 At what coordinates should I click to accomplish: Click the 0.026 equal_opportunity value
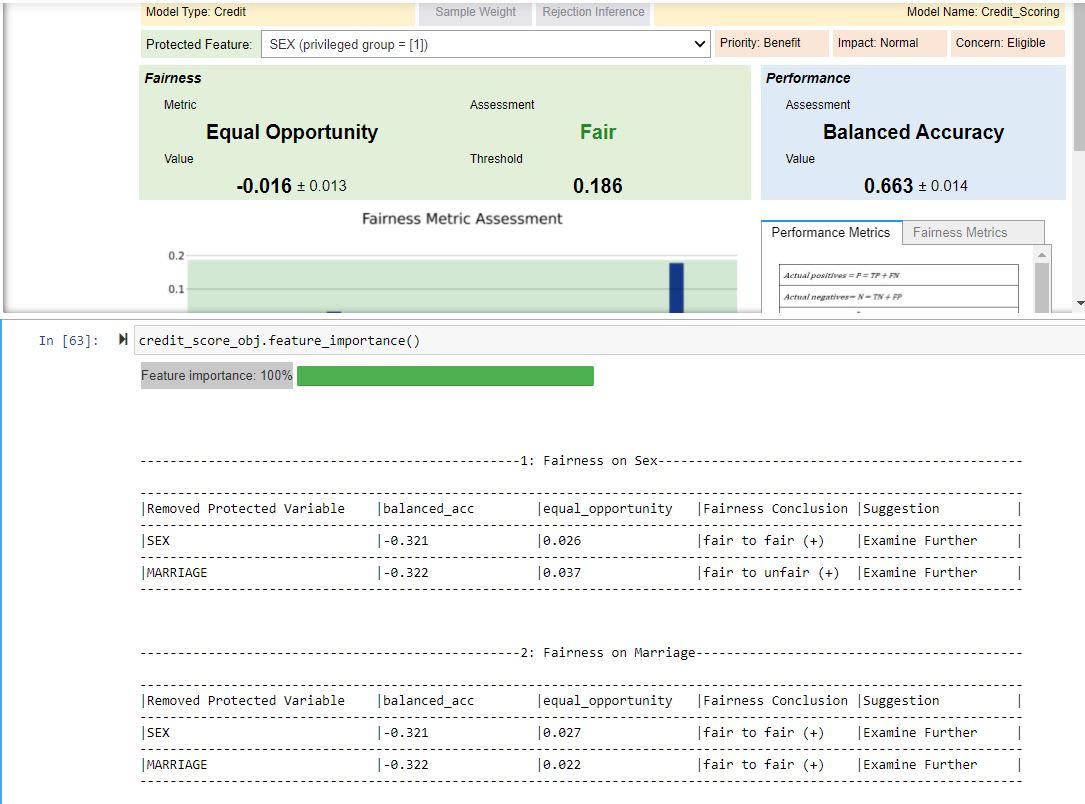pyautogui.click(x=562, y=540)
